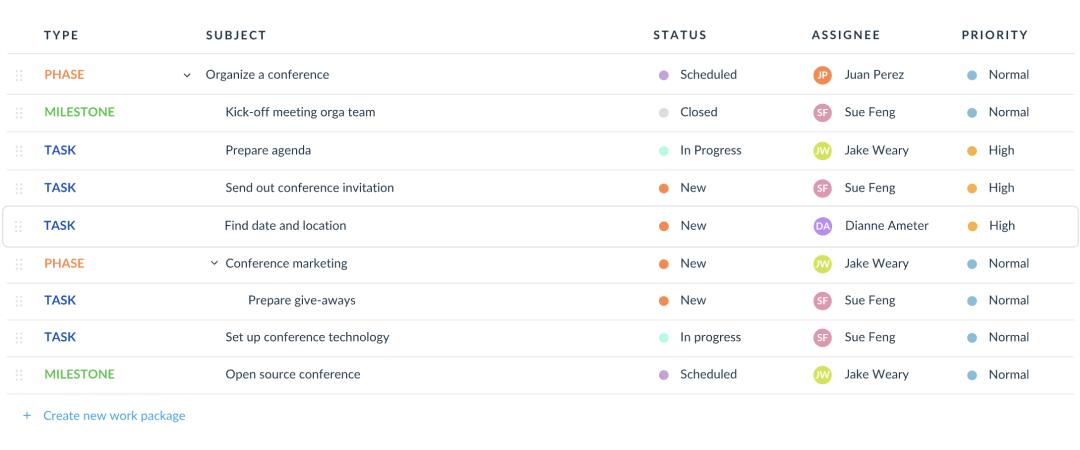Click the In Progress status dot for Prepare agenda

click(x=664, y=151)
